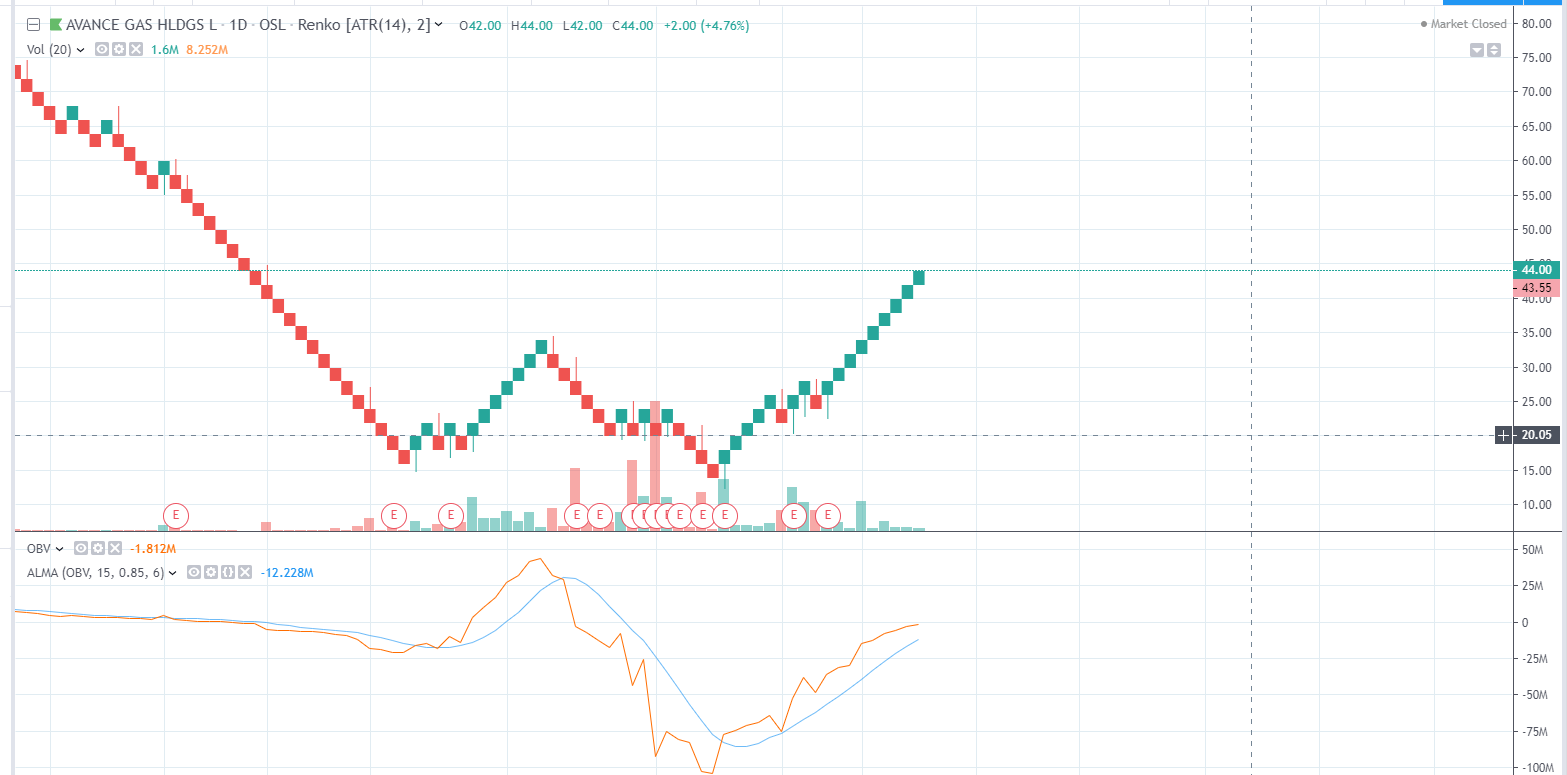Expand the AVANCE GAS HLDGS L title dropdown arrow

pyautogui.click(x=439, y=25)
